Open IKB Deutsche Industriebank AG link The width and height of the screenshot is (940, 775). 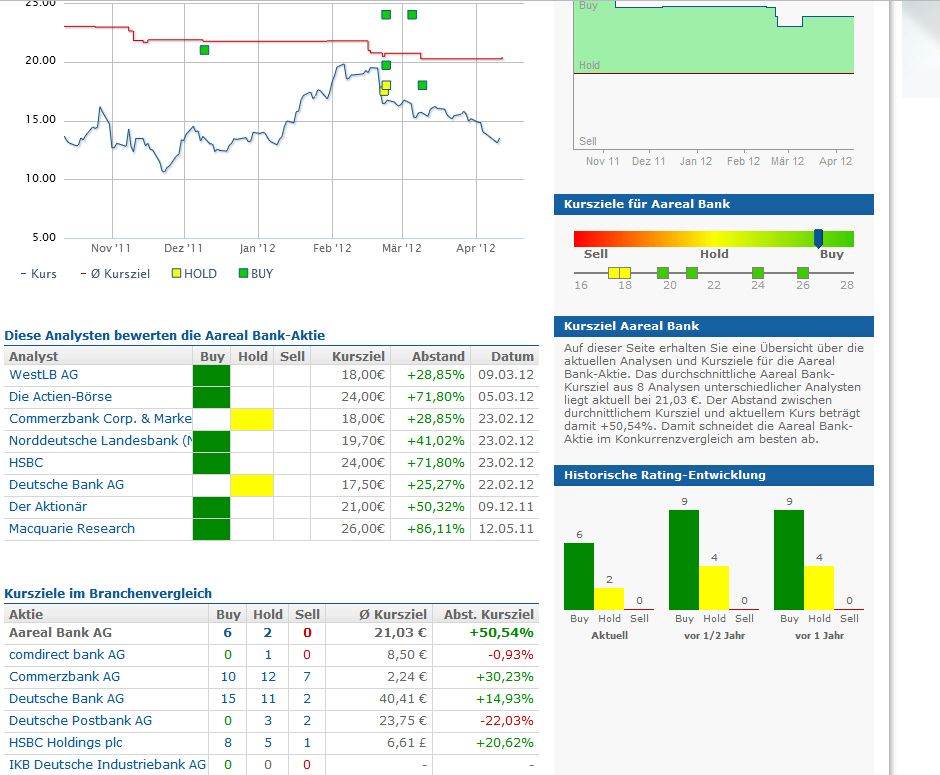coord(107,765)
